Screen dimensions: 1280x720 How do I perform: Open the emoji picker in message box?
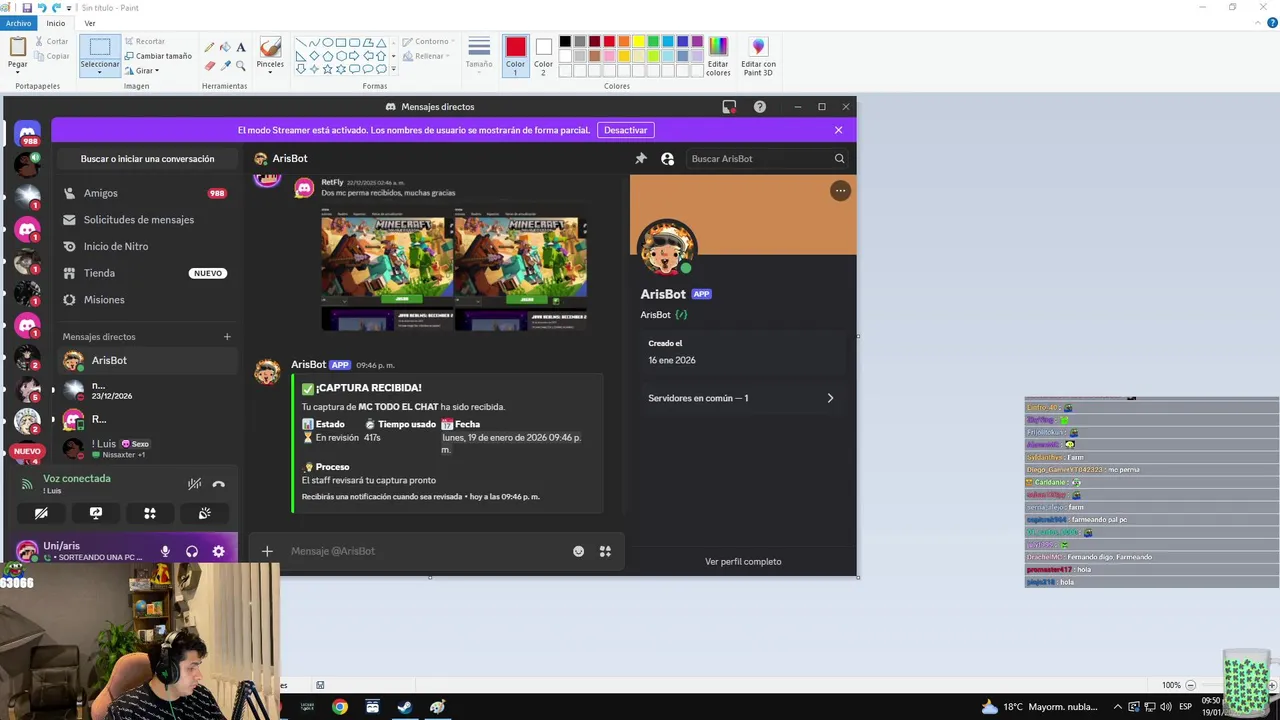[578, 551]
